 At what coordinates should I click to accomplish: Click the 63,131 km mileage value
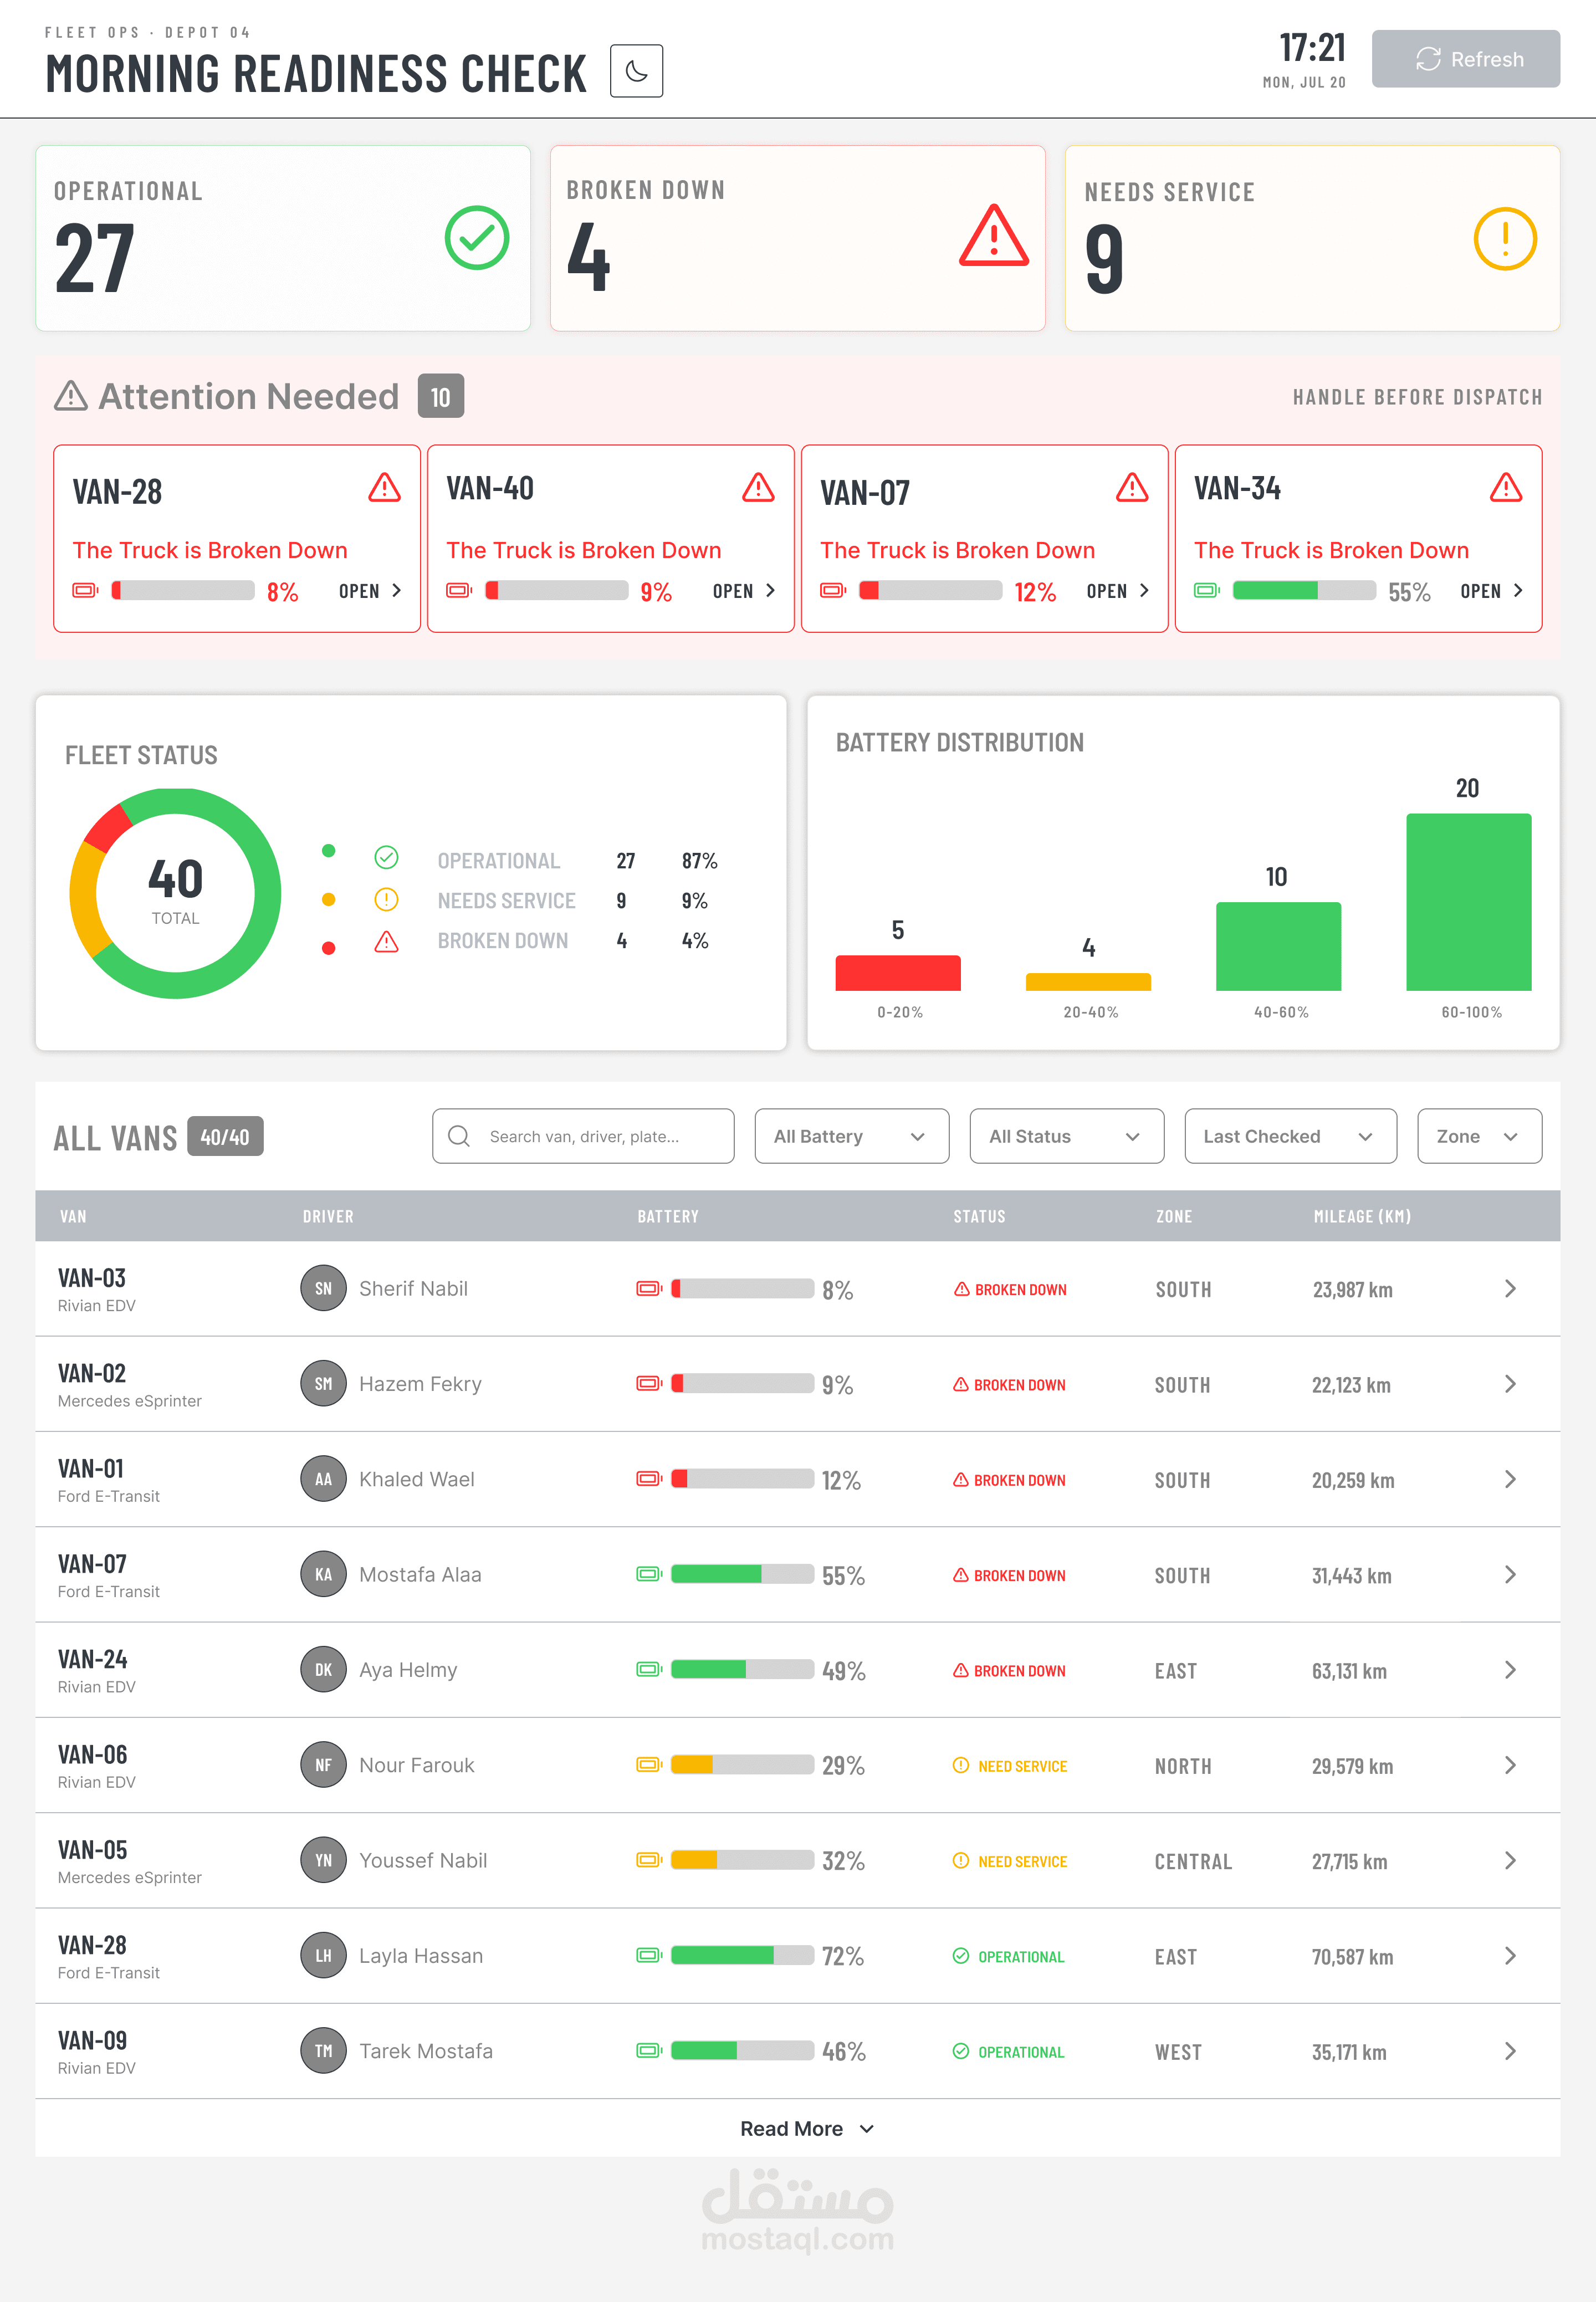pyautogui.click(x=1349, y=1671)
